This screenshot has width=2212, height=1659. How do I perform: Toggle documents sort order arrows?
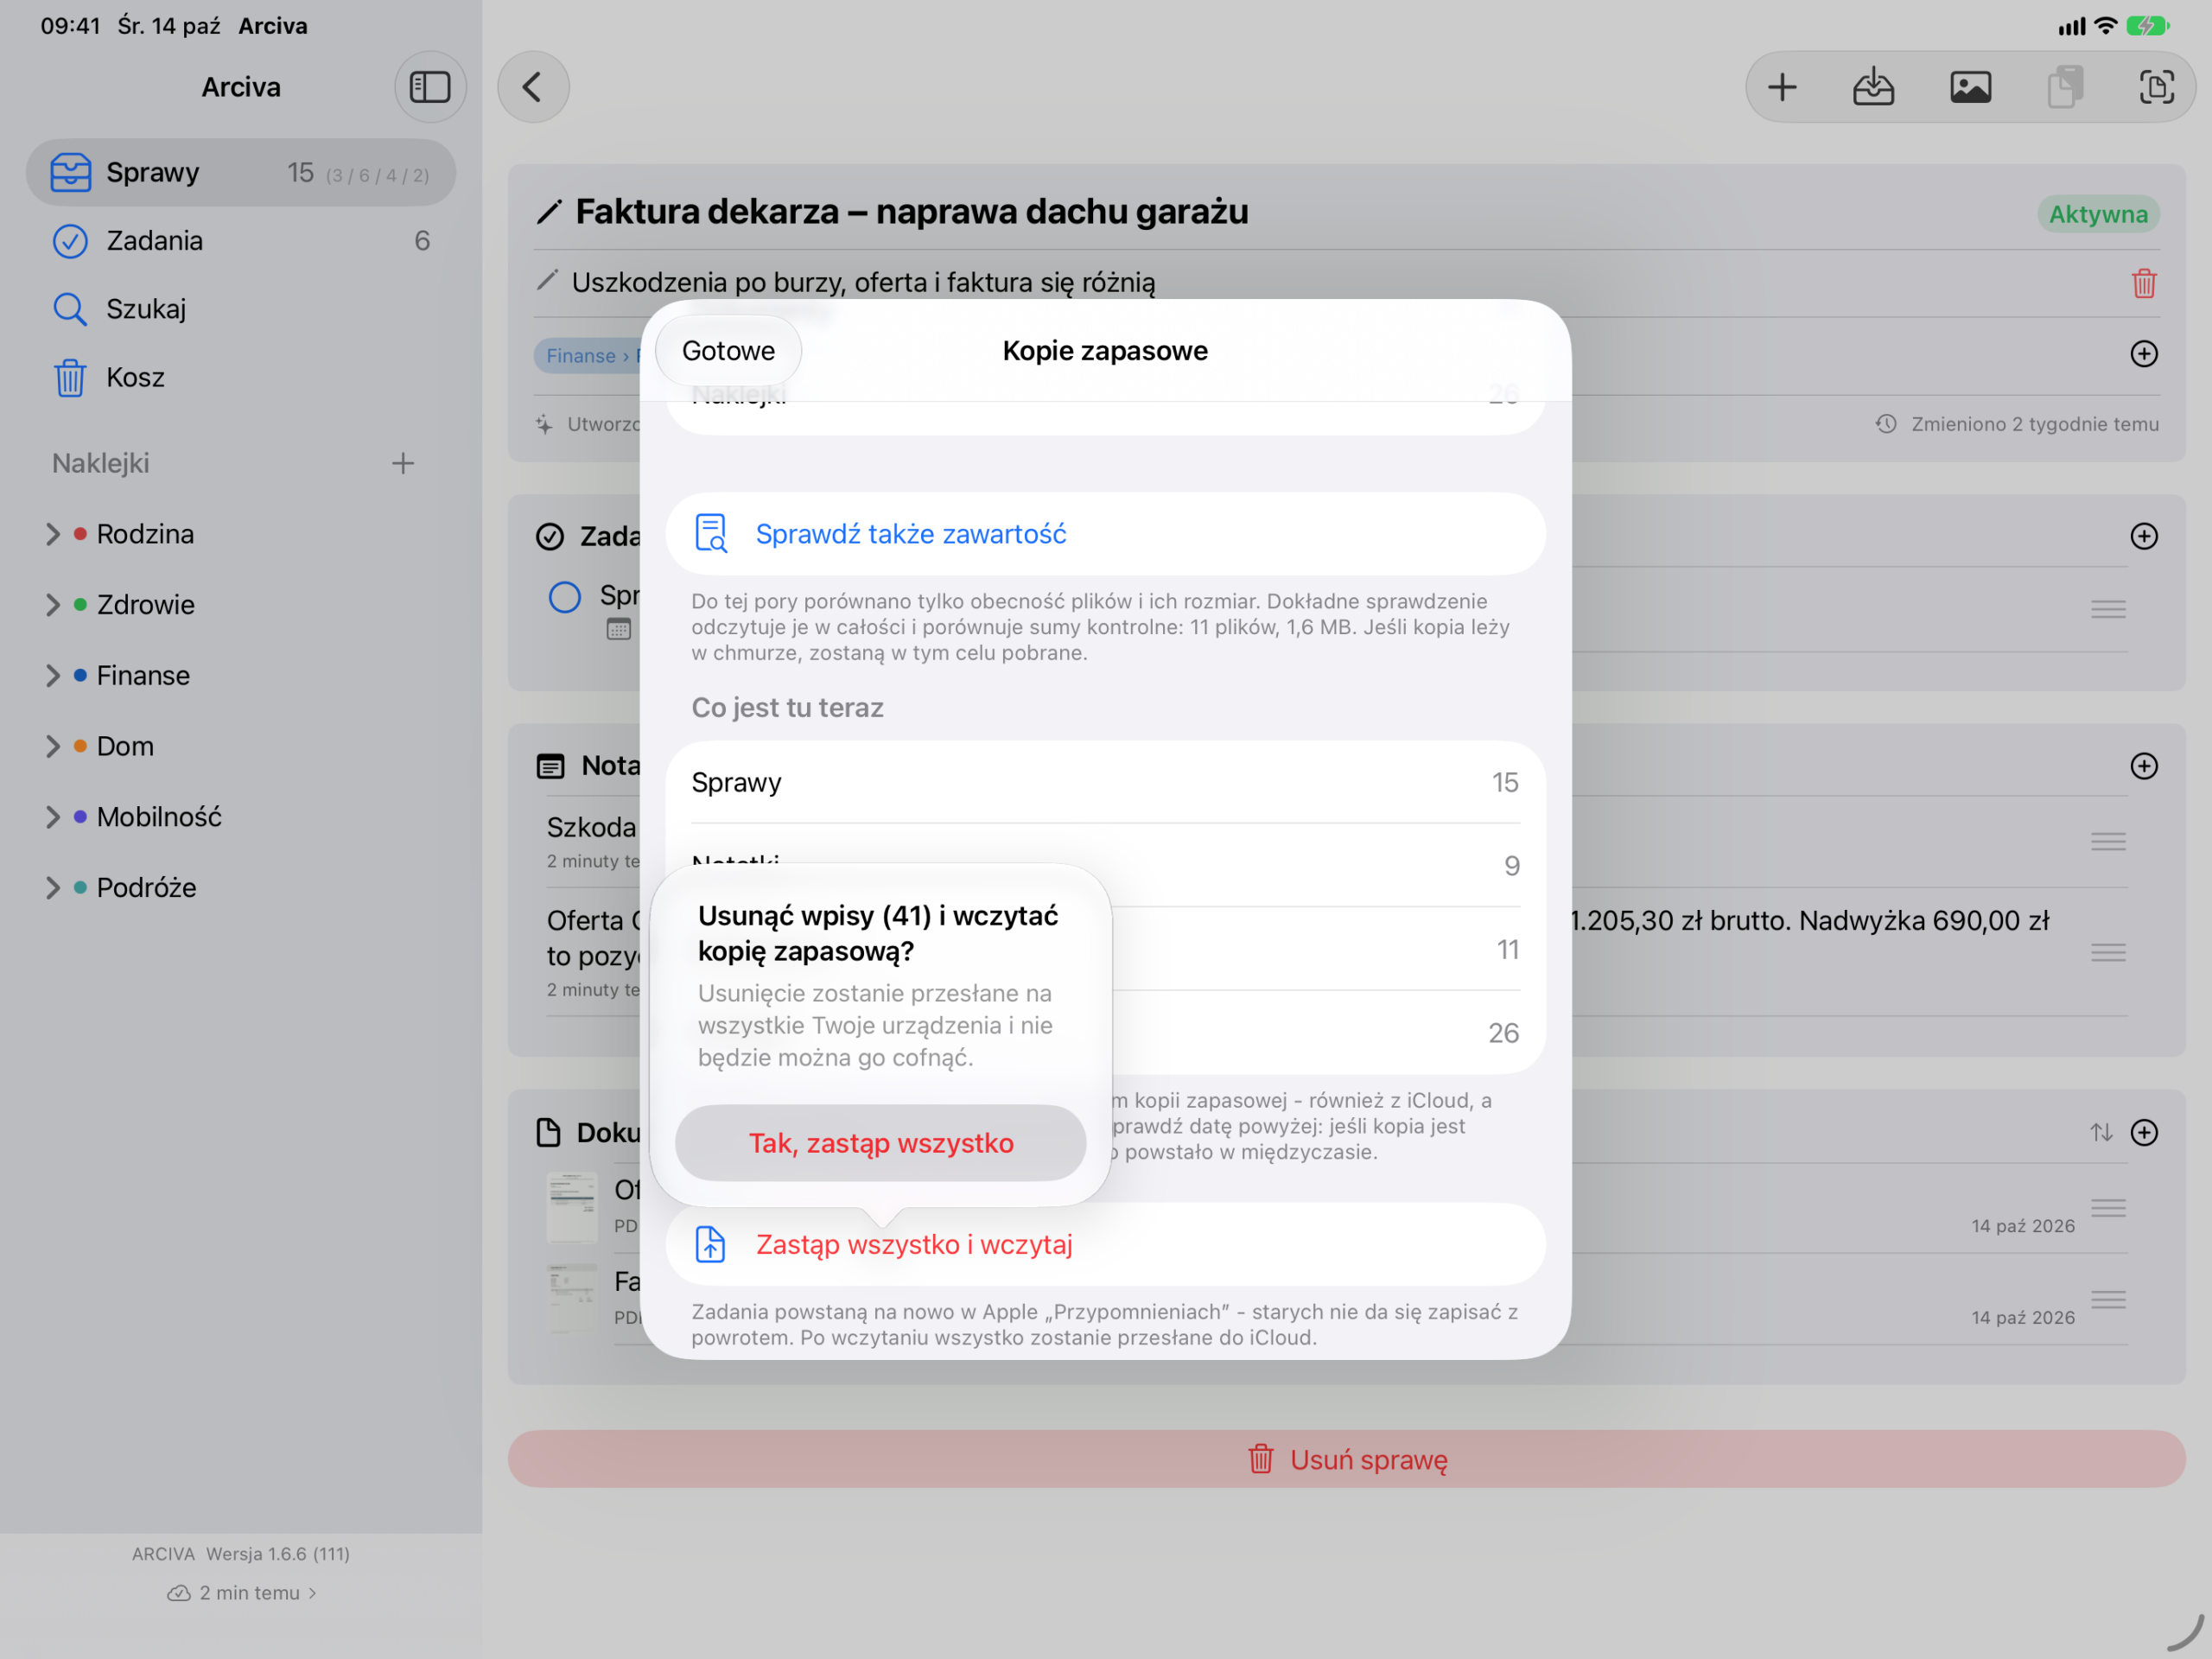tap(2101, 1132)
